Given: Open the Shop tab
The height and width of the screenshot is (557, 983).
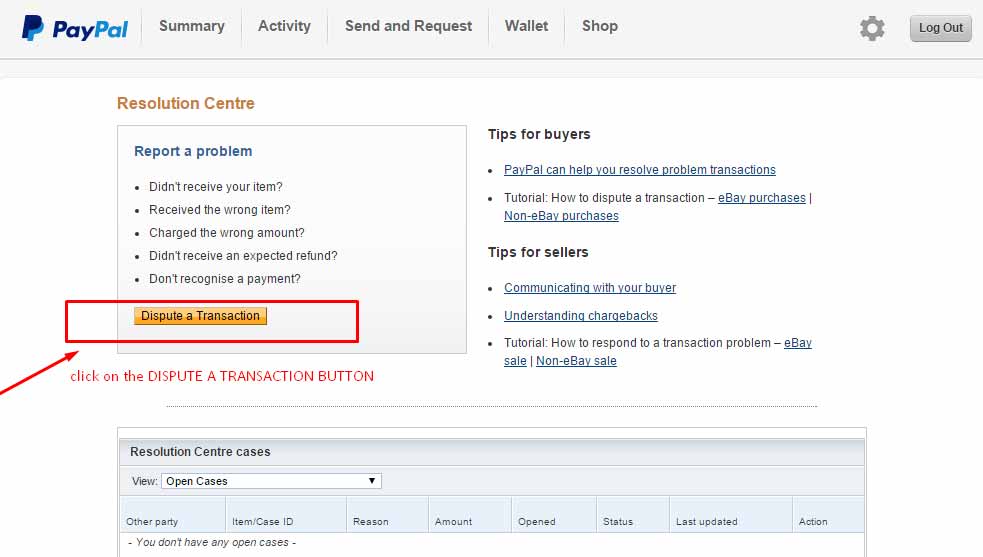Looking at the screenshot, I should click(x=600, y=26).
